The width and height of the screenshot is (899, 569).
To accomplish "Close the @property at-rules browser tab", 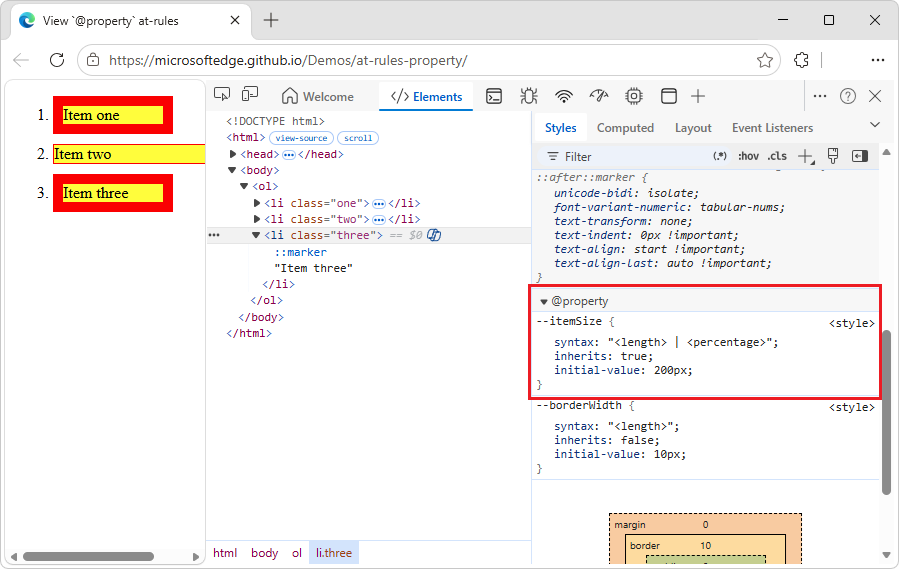I will click(x=234, y=21).
